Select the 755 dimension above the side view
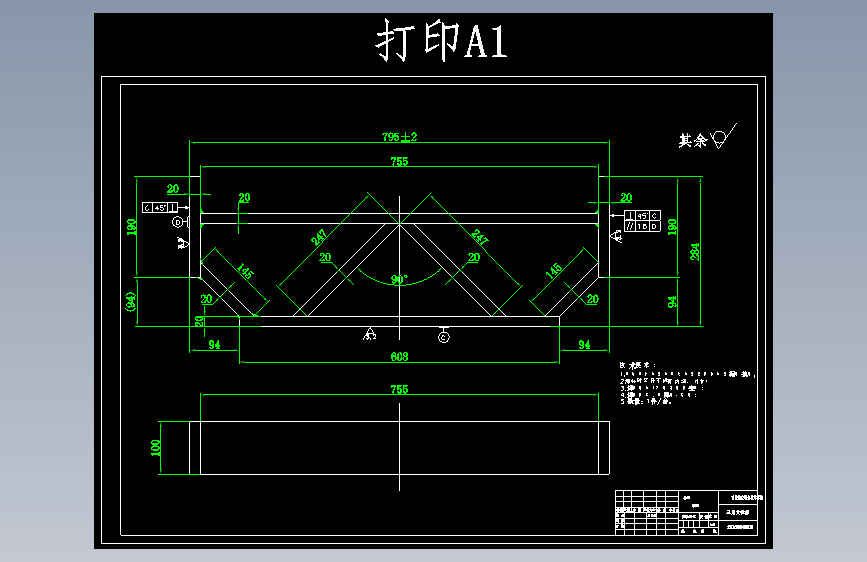 click(x=399, y=389)
